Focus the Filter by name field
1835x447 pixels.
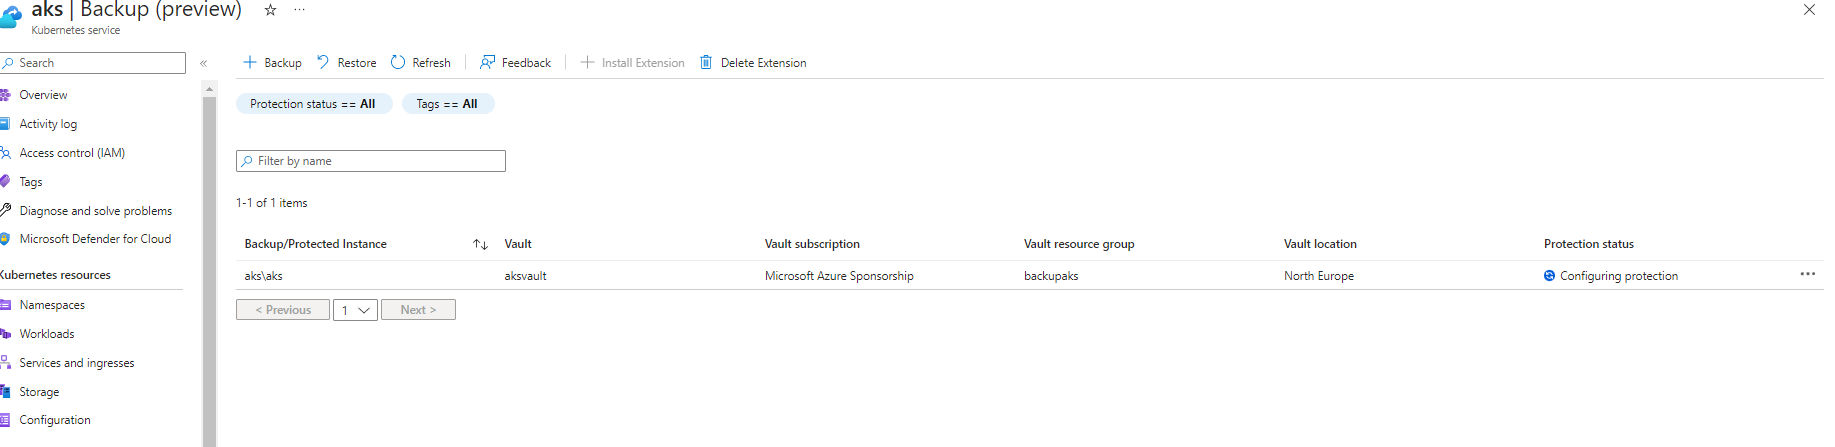[371, 161]
